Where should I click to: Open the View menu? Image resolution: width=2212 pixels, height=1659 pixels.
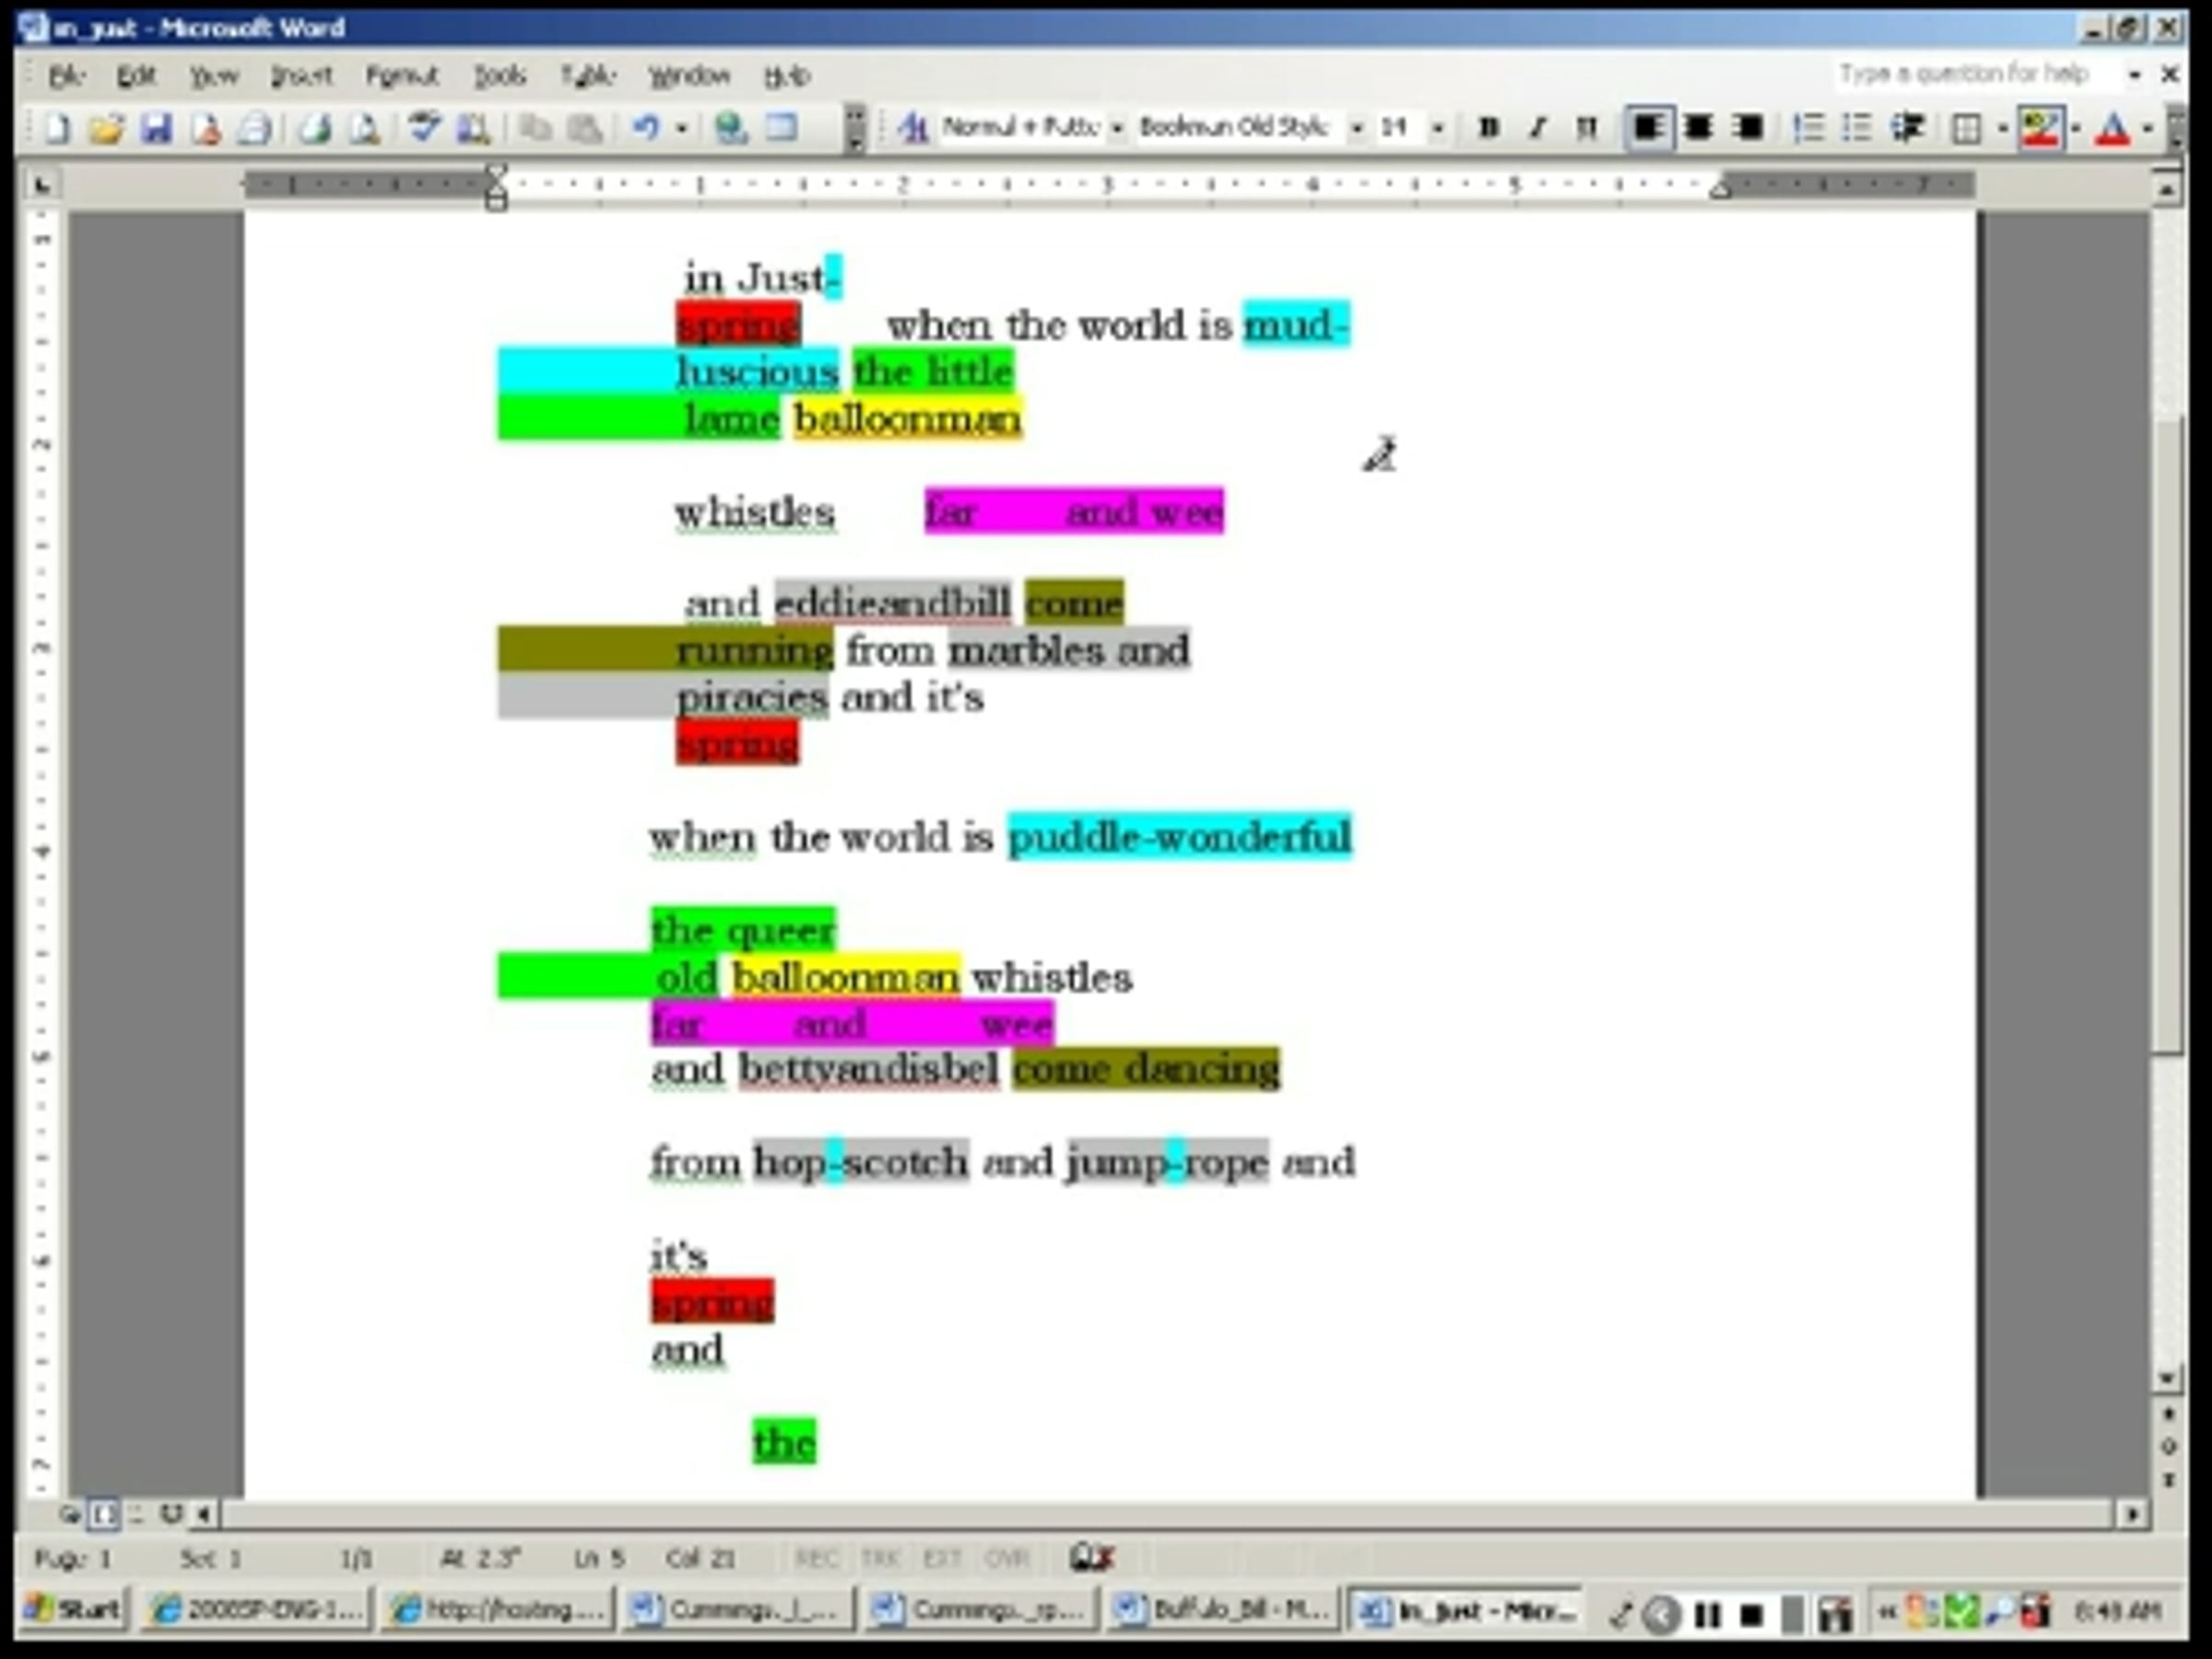pos(214,76)
